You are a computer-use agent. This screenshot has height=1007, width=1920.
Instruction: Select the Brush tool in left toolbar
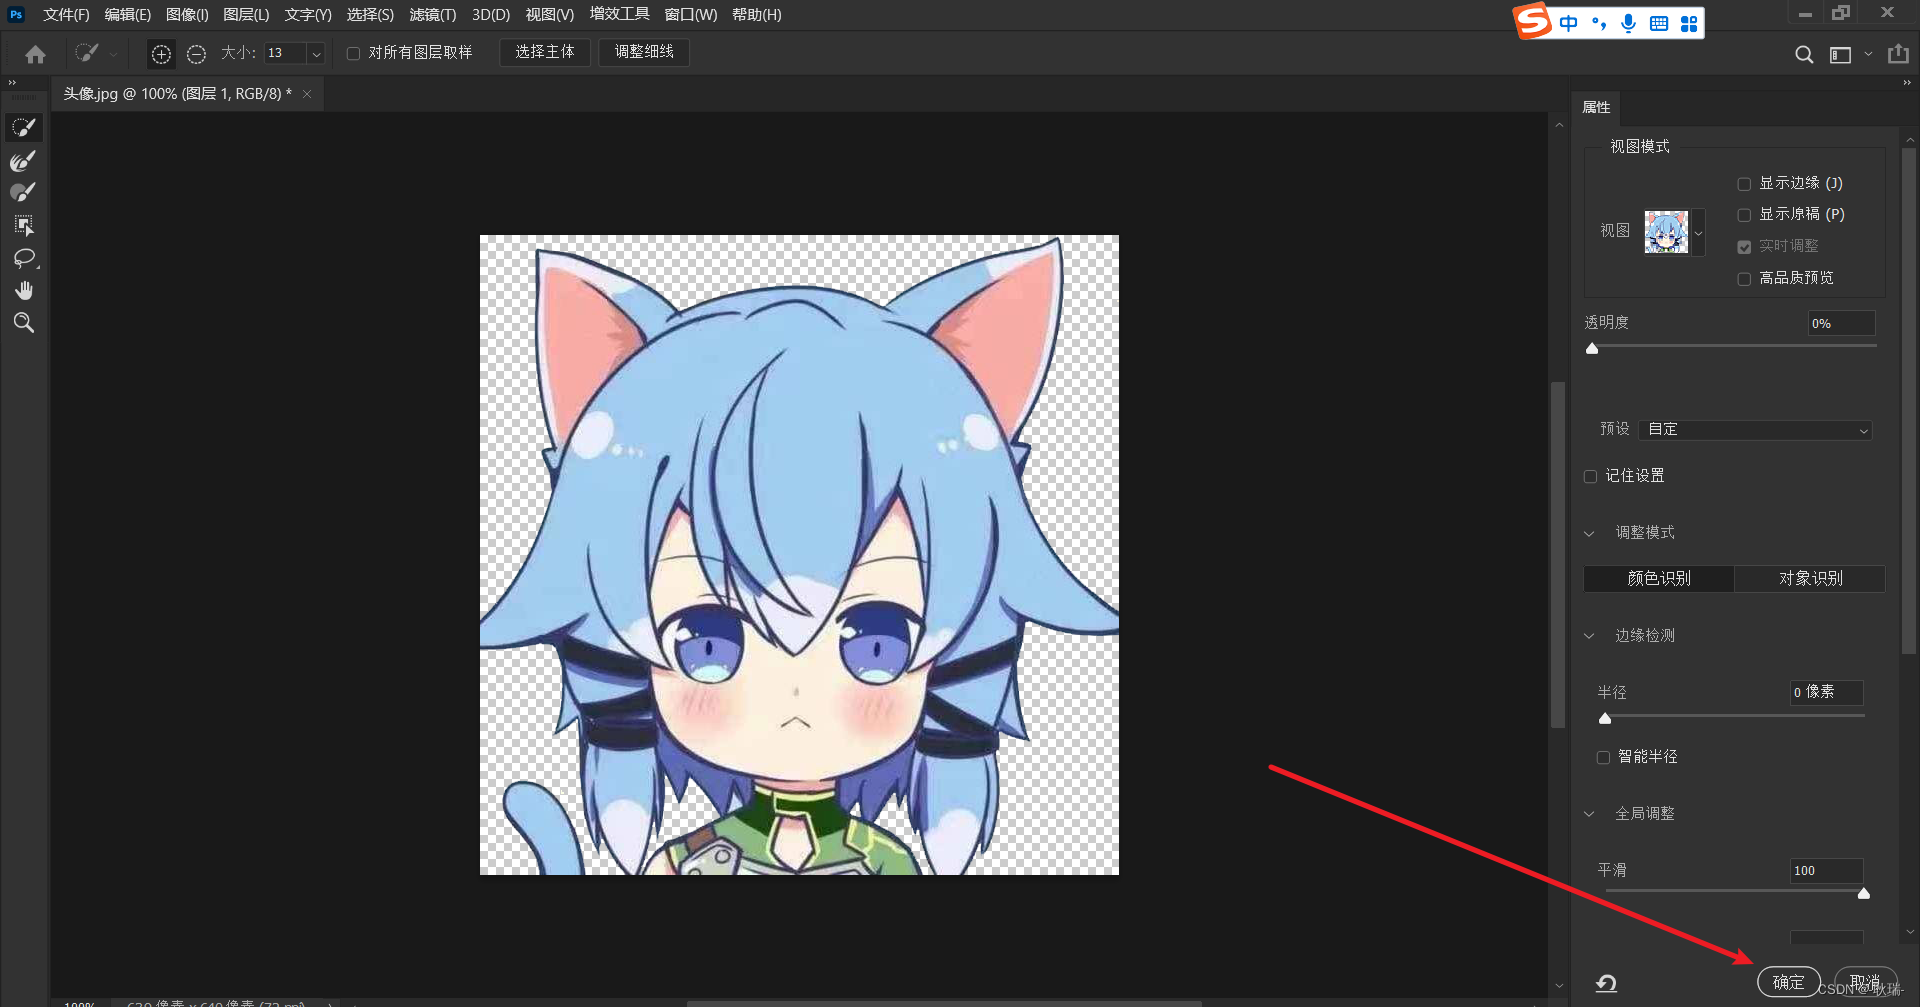click(x=24, y=192)
